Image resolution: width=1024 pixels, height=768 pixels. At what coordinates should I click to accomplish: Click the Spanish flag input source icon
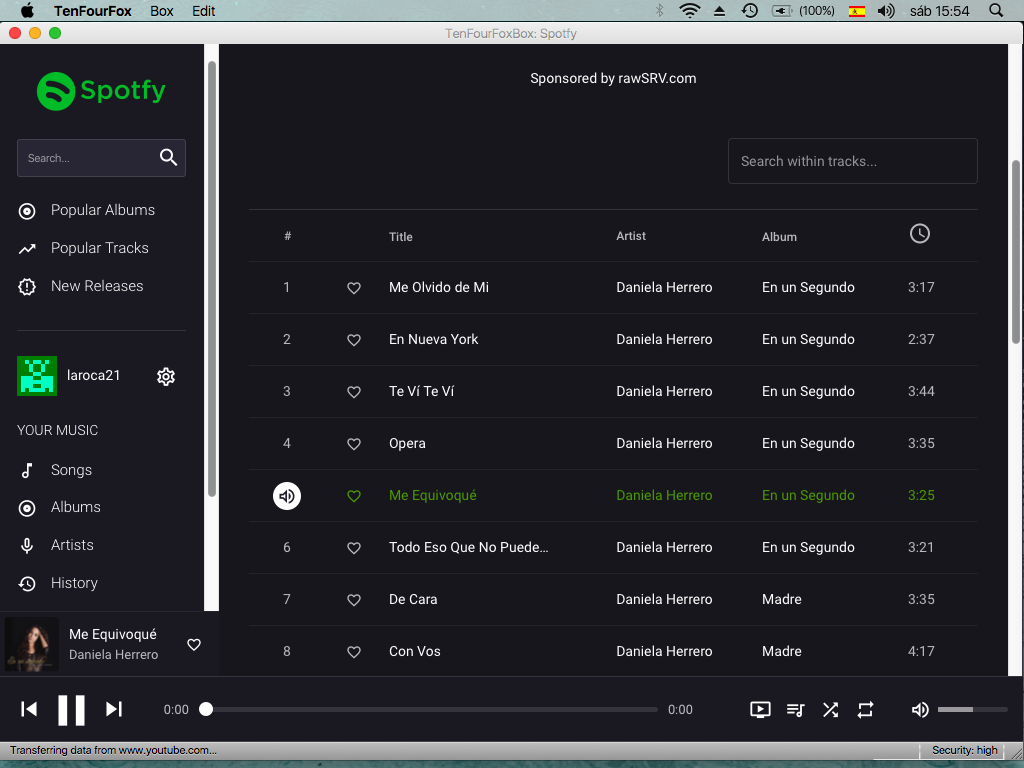tap(857, 11)
